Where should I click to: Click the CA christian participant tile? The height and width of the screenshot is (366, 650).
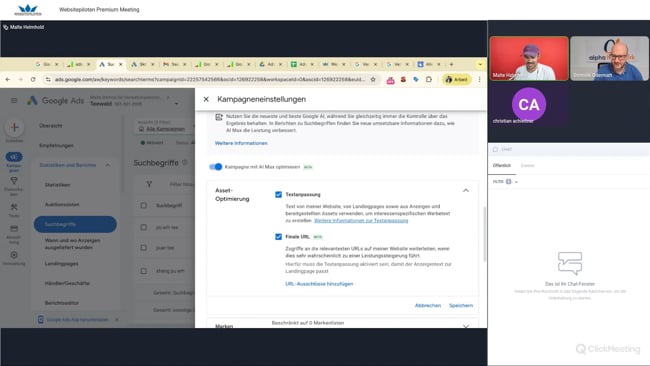529,105
